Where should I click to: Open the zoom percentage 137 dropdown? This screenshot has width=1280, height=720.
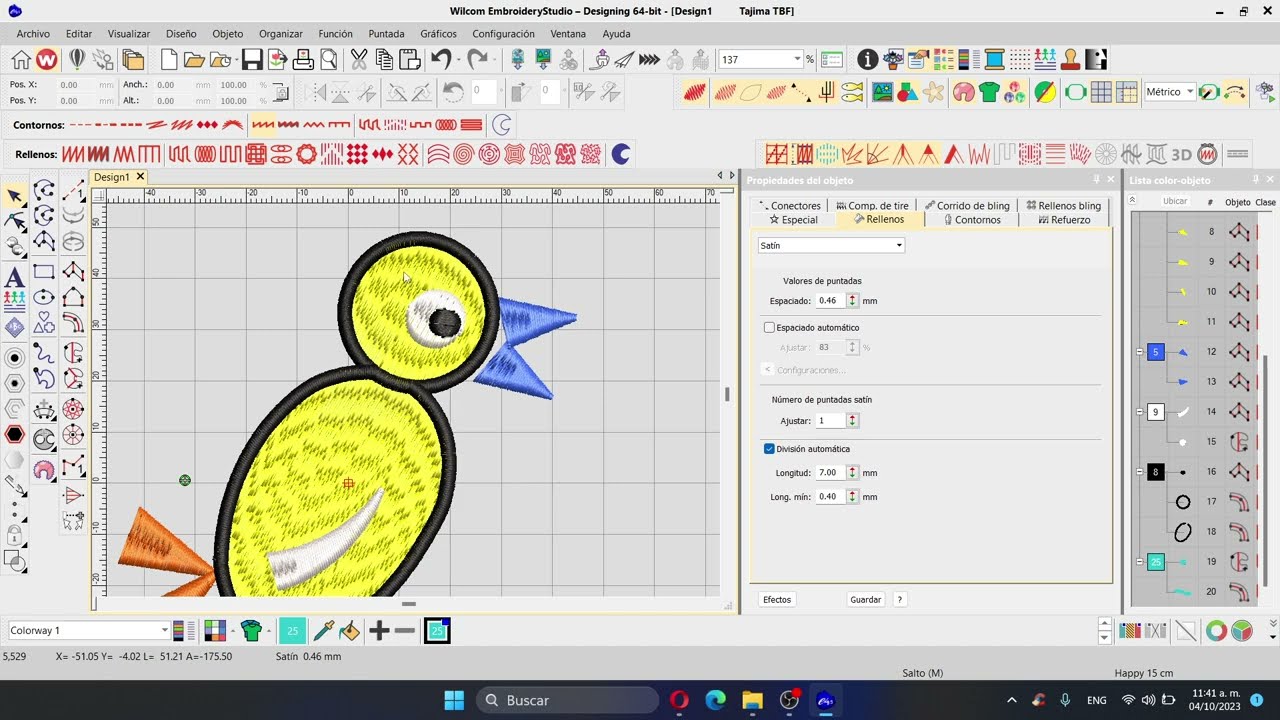pyautogui.click(x=797, y=60)
